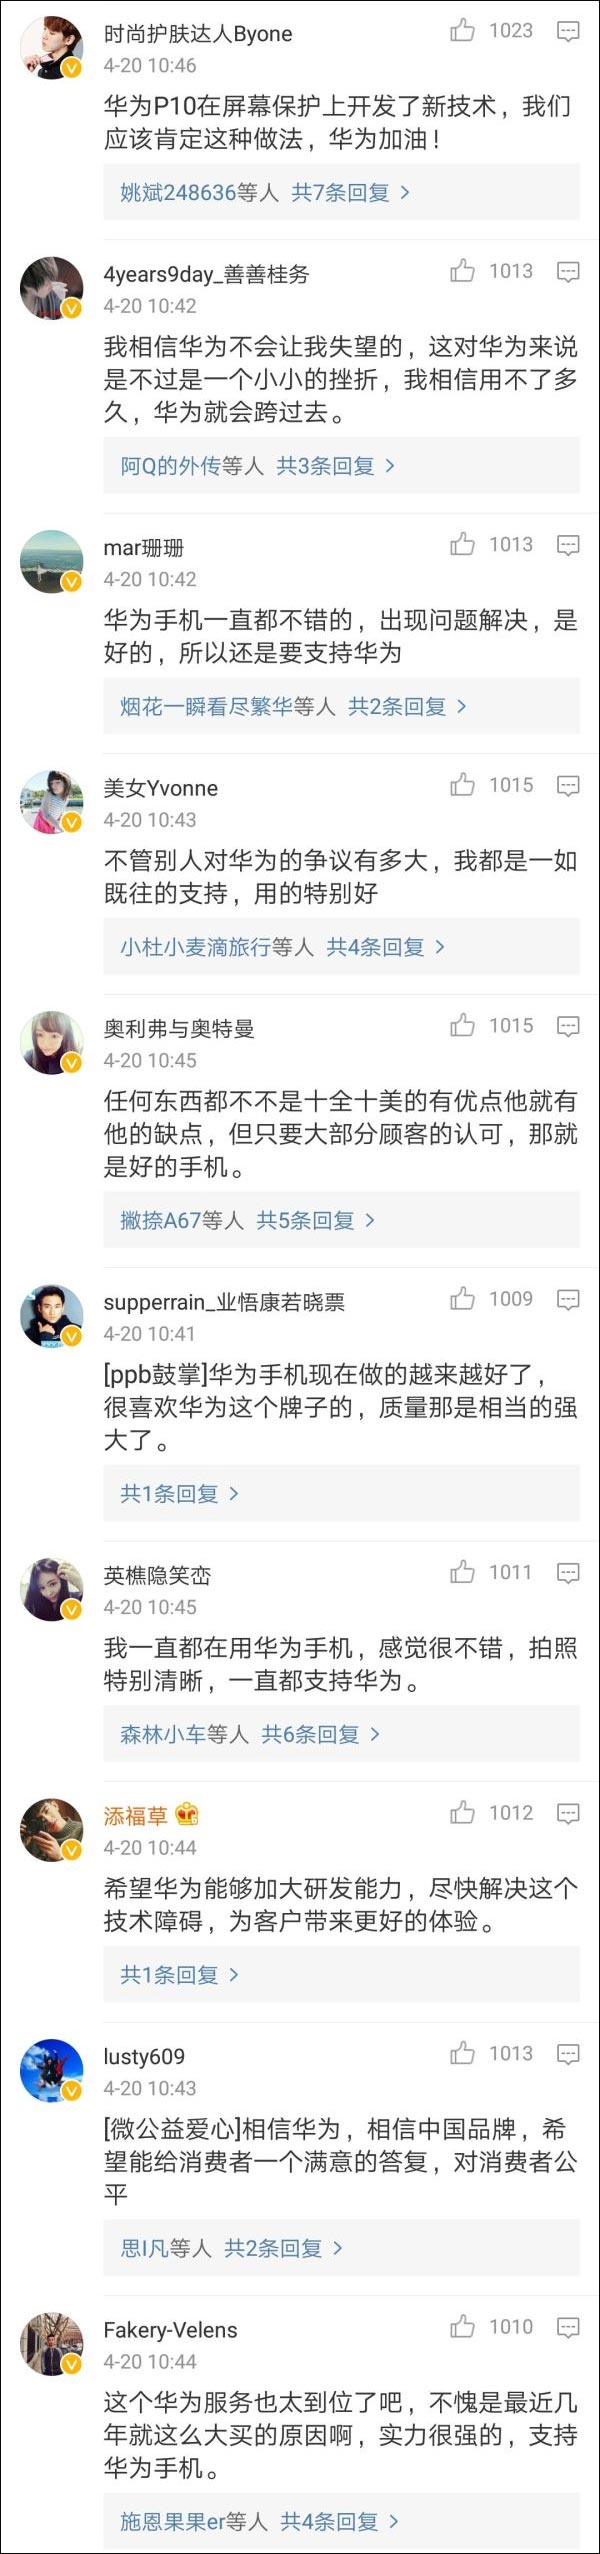Image resolution: width=600 pixels, height=2554 pixels.
Task: Expand 共3条回复 under 4years9day comment
Action: click(x=334, y=466)
